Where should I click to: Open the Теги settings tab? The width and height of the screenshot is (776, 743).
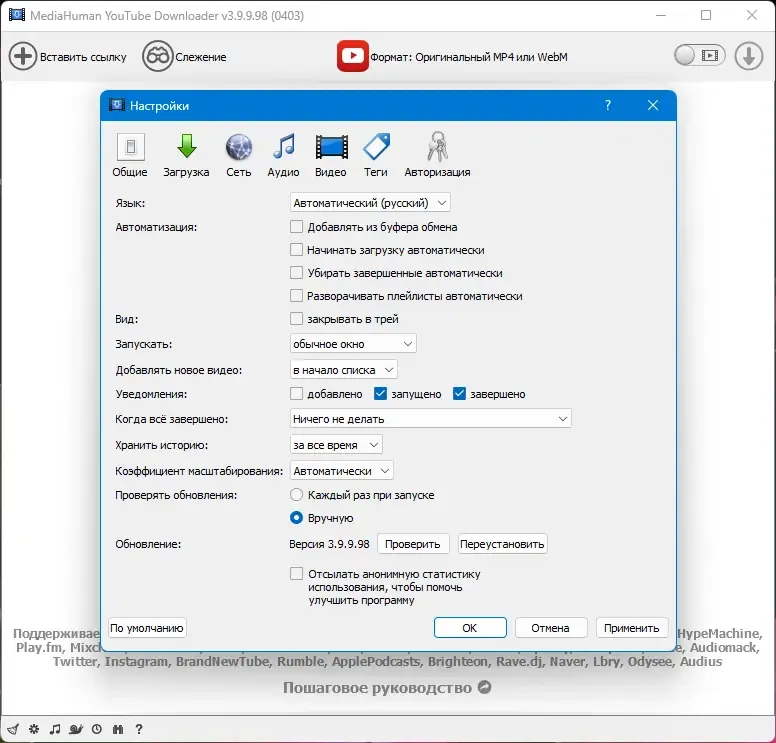coord(376,155)
